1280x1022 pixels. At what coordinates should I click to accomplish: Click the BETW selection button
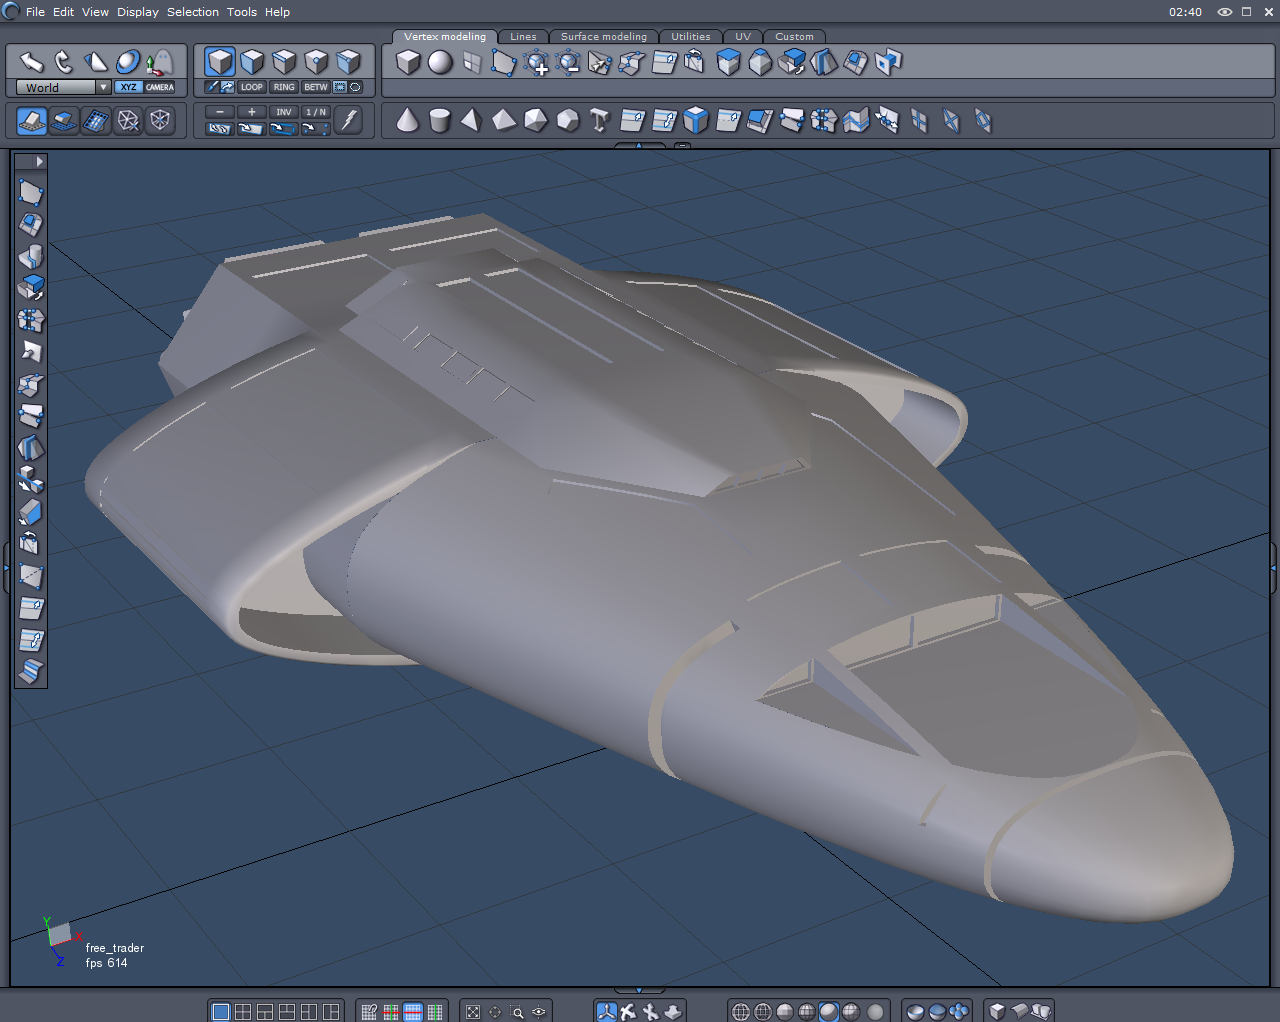[316, 87]
